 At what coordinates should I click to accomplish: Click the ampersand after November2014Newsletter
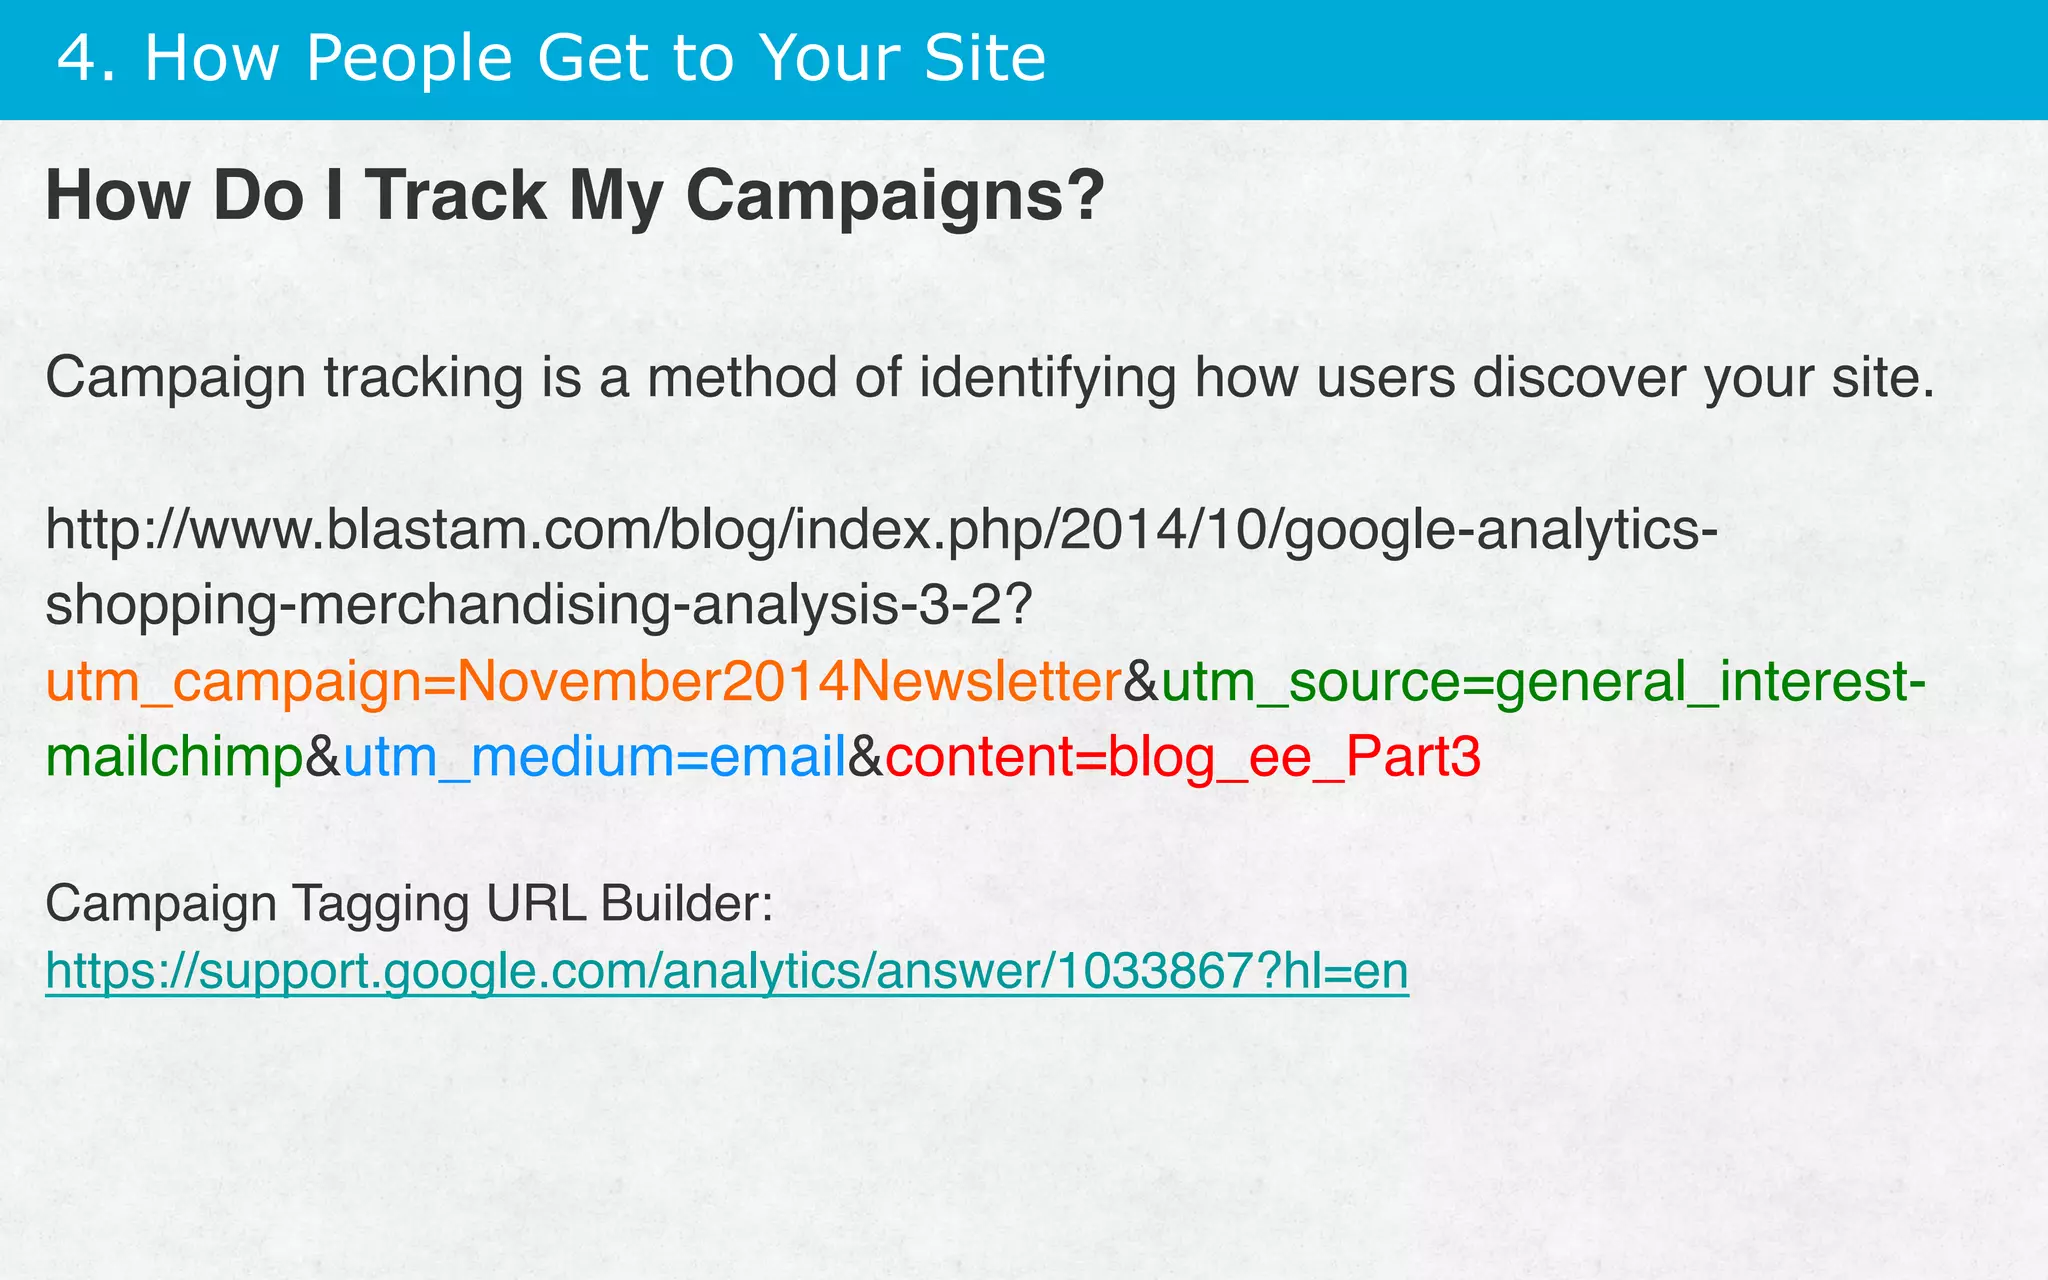(x=1142, y=683)
